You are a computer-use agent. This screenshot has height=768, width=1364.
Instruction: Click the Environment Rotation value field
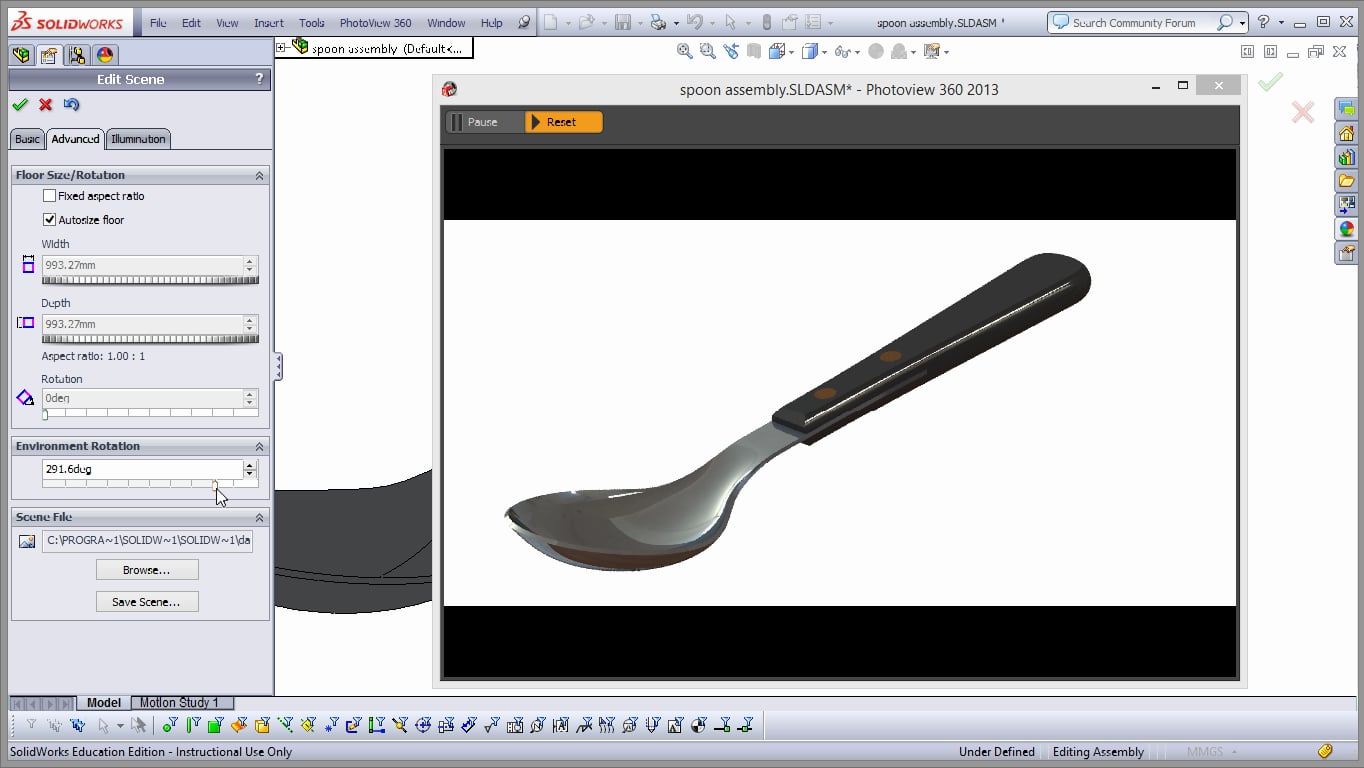[142, 469]
